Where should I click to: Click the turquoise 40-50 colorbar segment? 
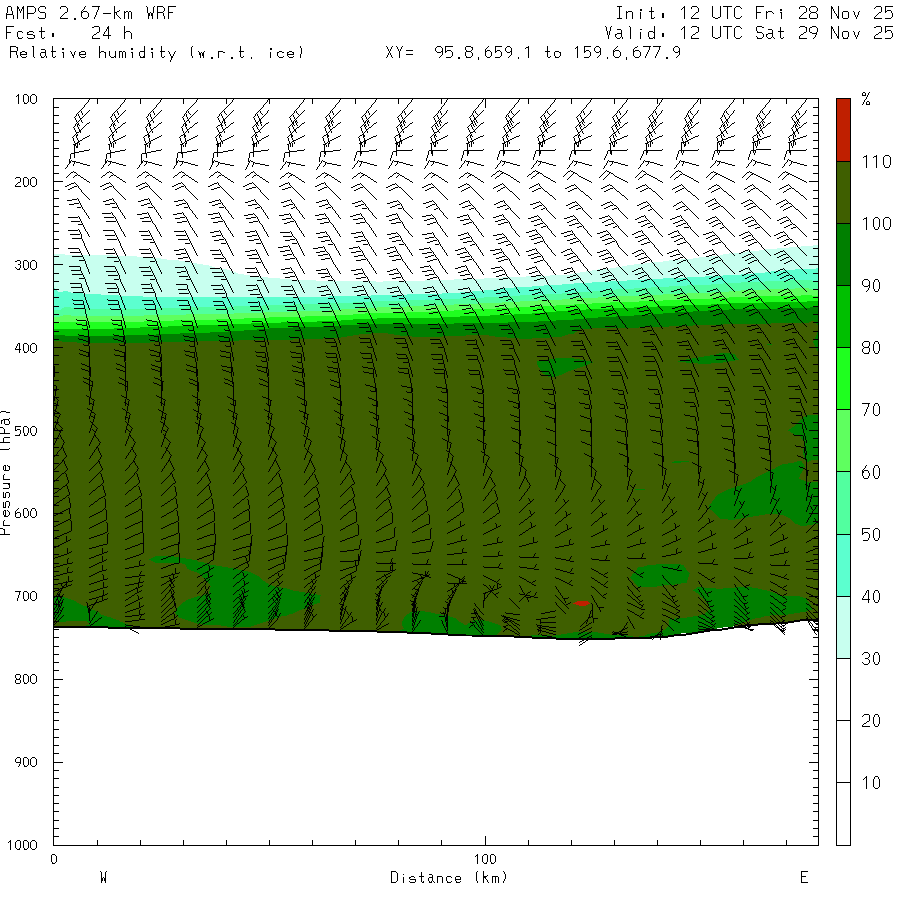pos(843,565)
